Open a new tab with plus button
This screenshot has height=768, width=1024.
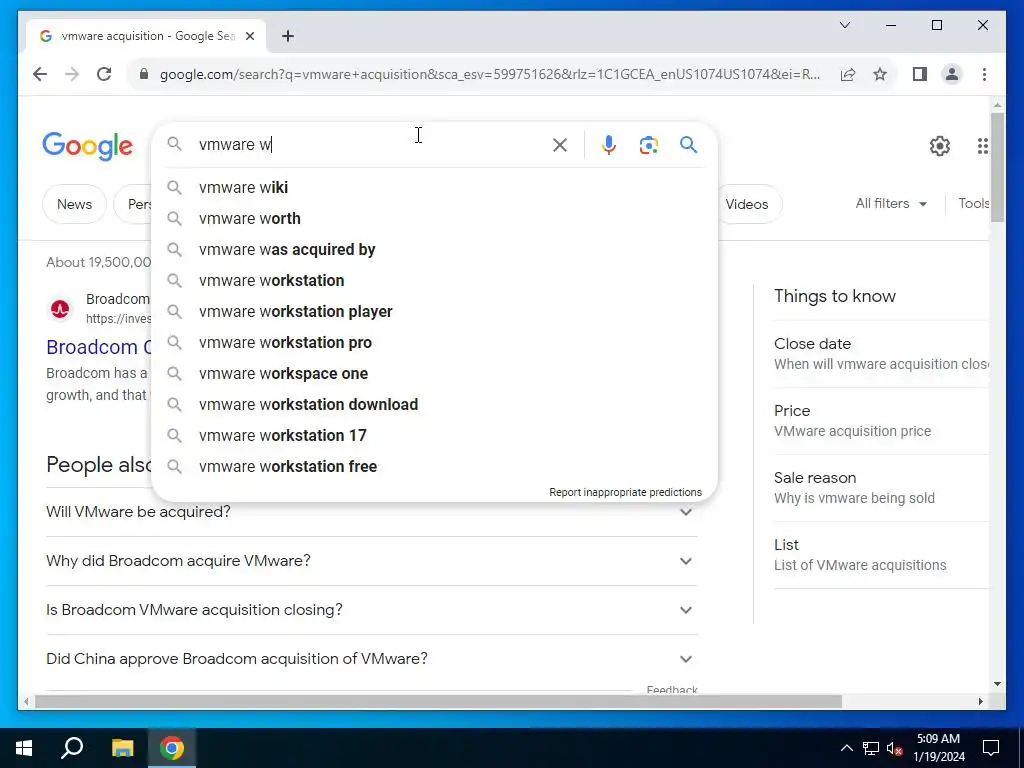click(x=288, y=36)
